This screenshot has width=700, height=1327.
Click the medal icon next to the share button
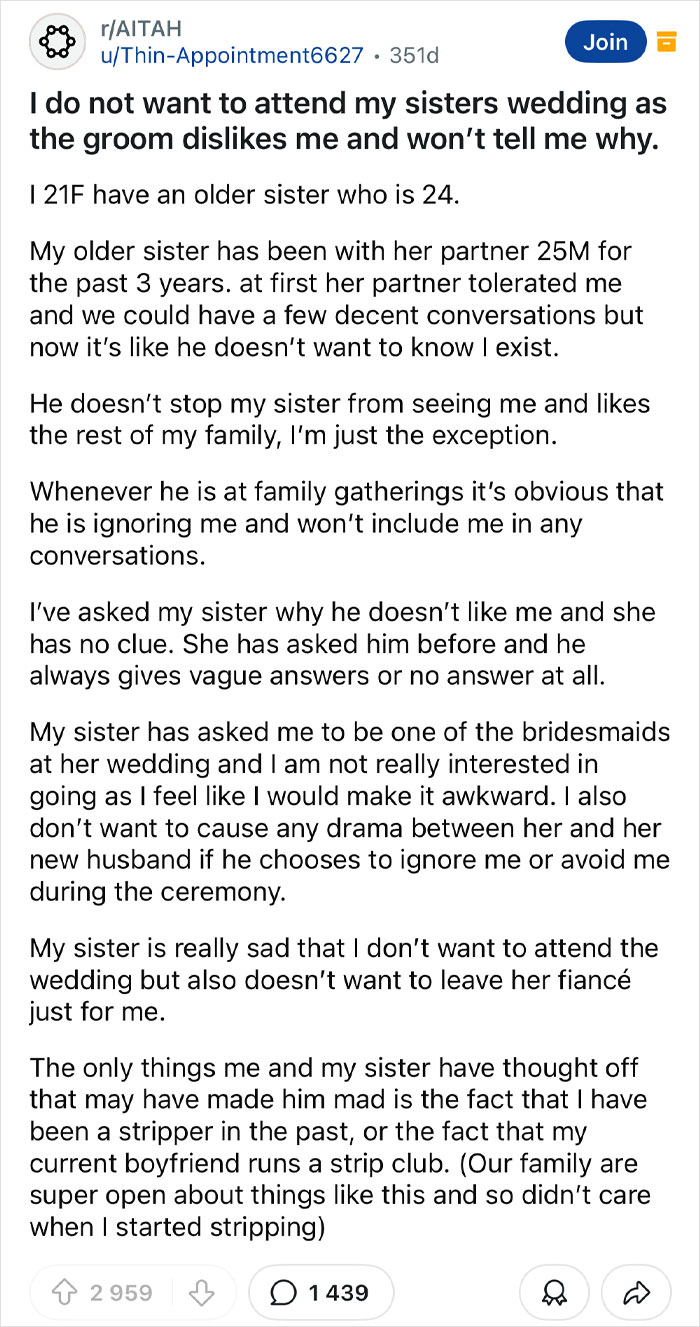click(x=555, y=1292)
